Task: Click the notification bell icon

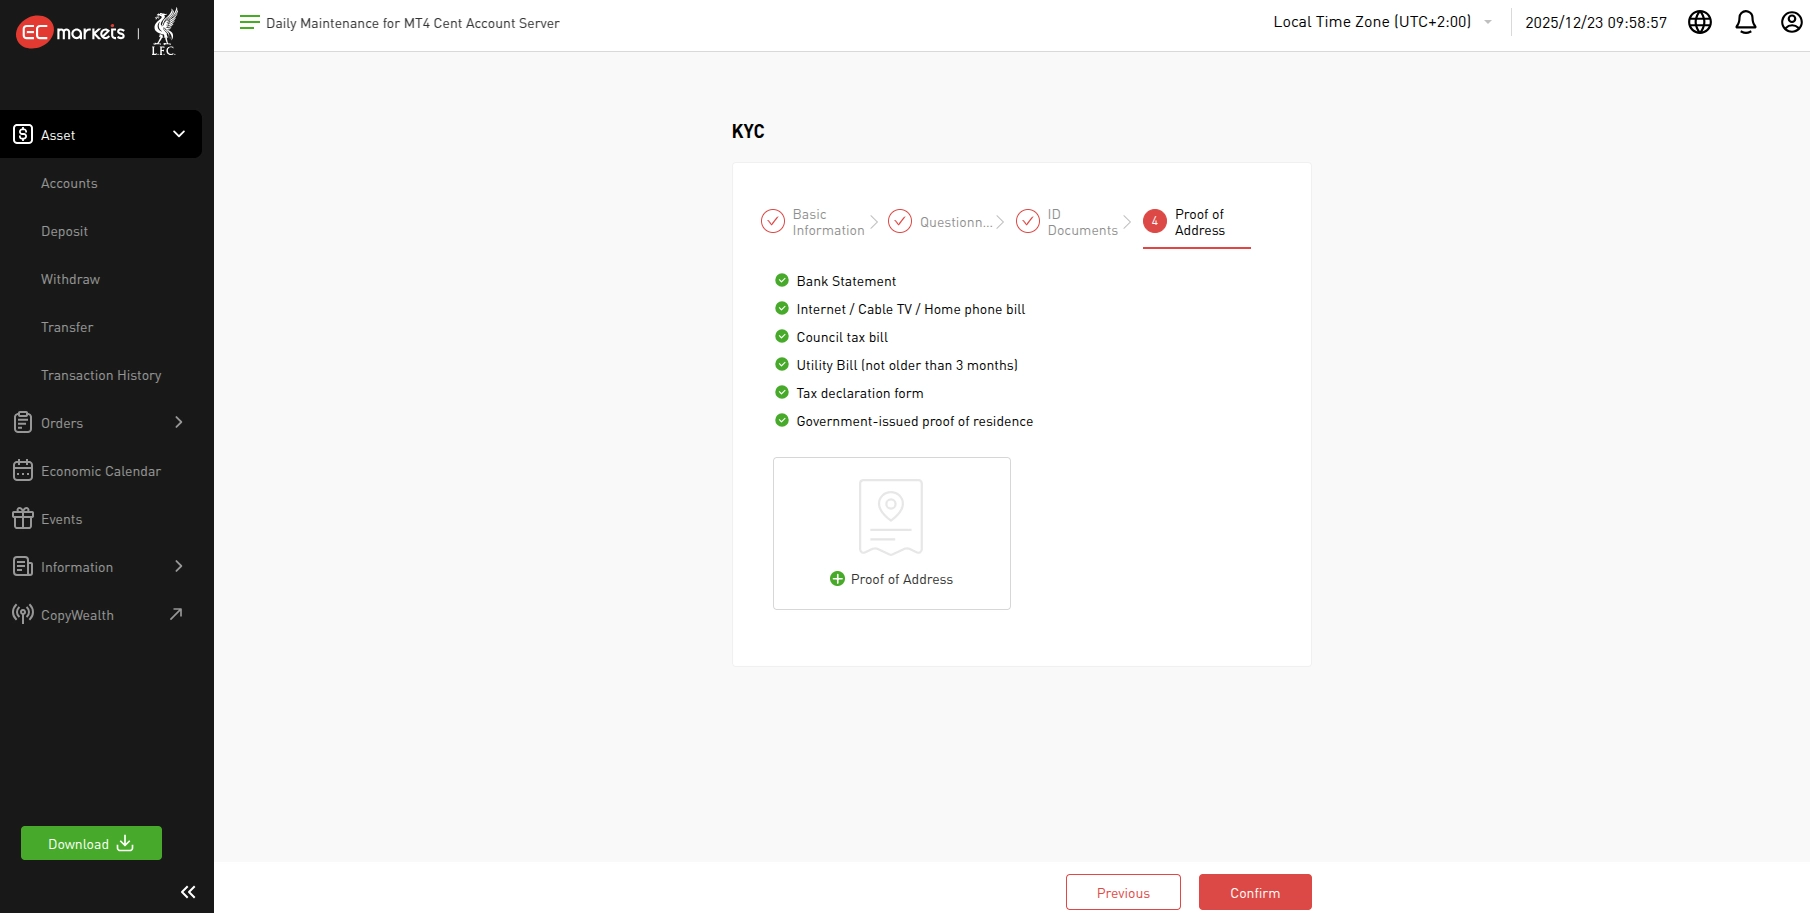Action: click(1745, 22)
